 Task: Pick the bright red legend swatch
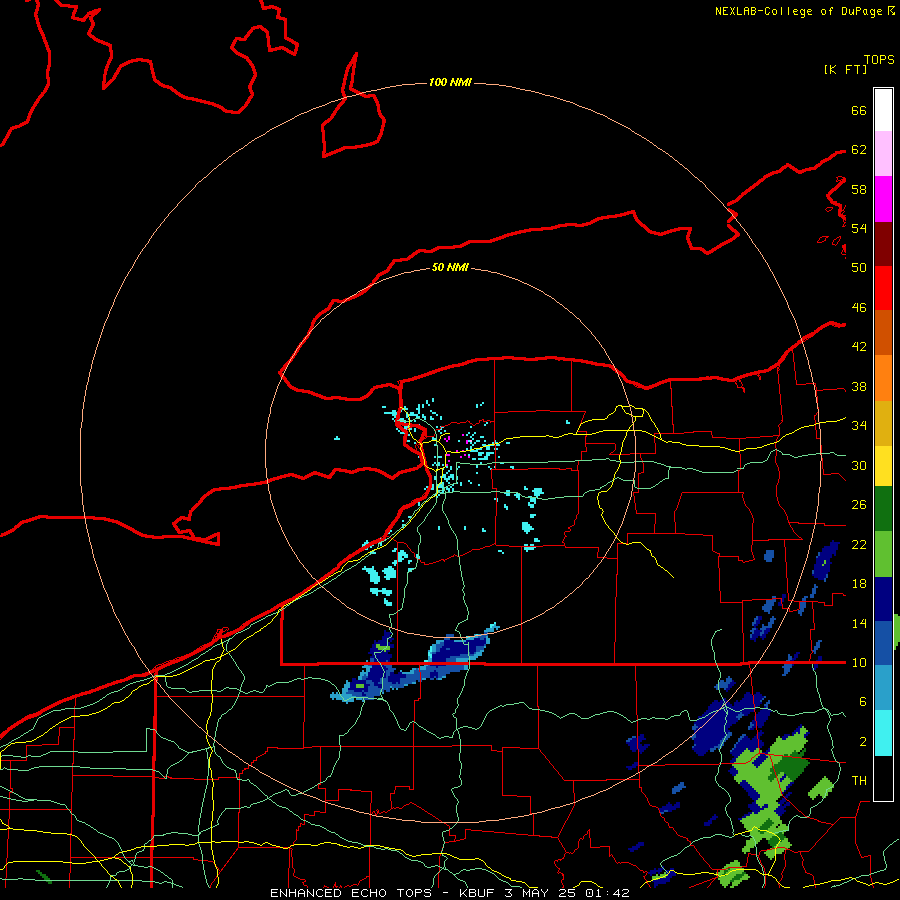click(883, 288)
